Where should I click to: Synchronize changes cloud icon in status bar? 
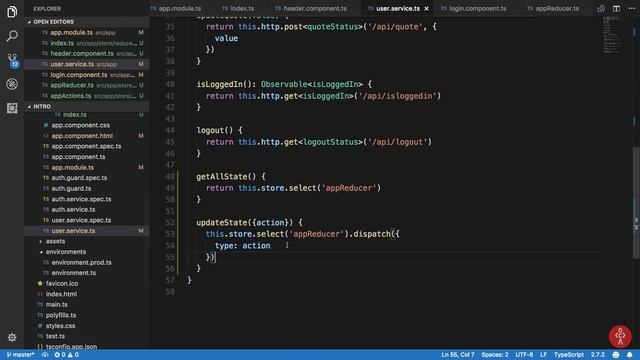coord(45,355)
